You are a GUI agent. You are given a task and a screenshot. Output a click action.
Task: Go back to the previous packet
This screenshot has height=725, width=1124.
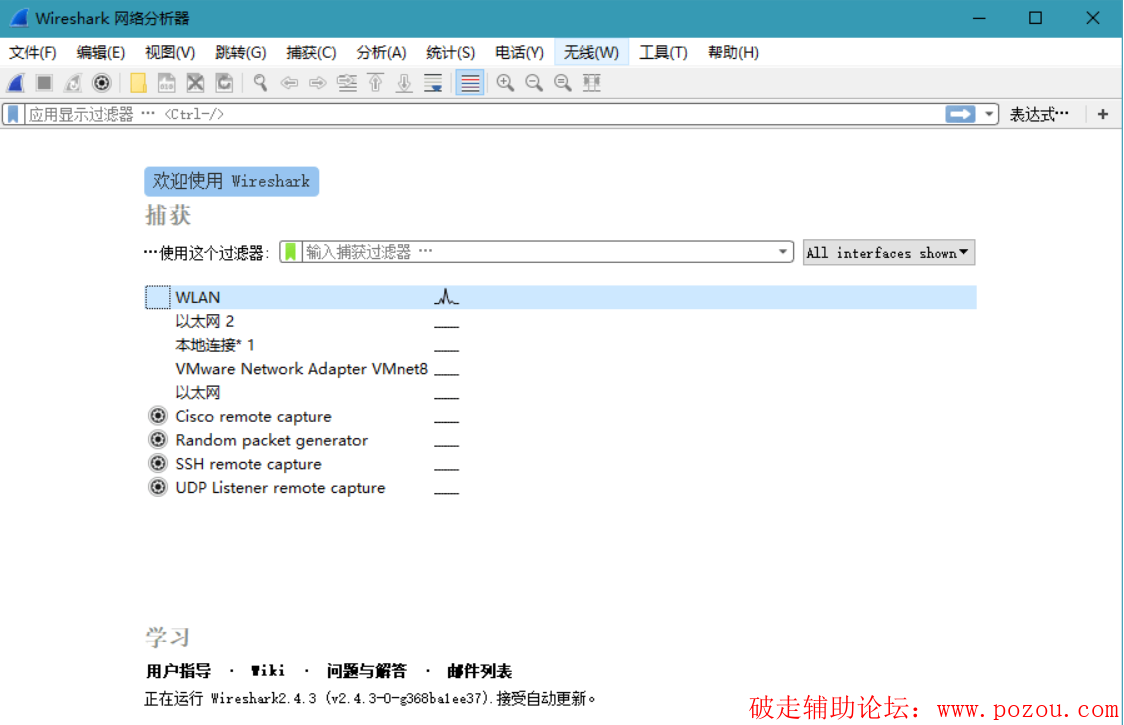(289, 83)
